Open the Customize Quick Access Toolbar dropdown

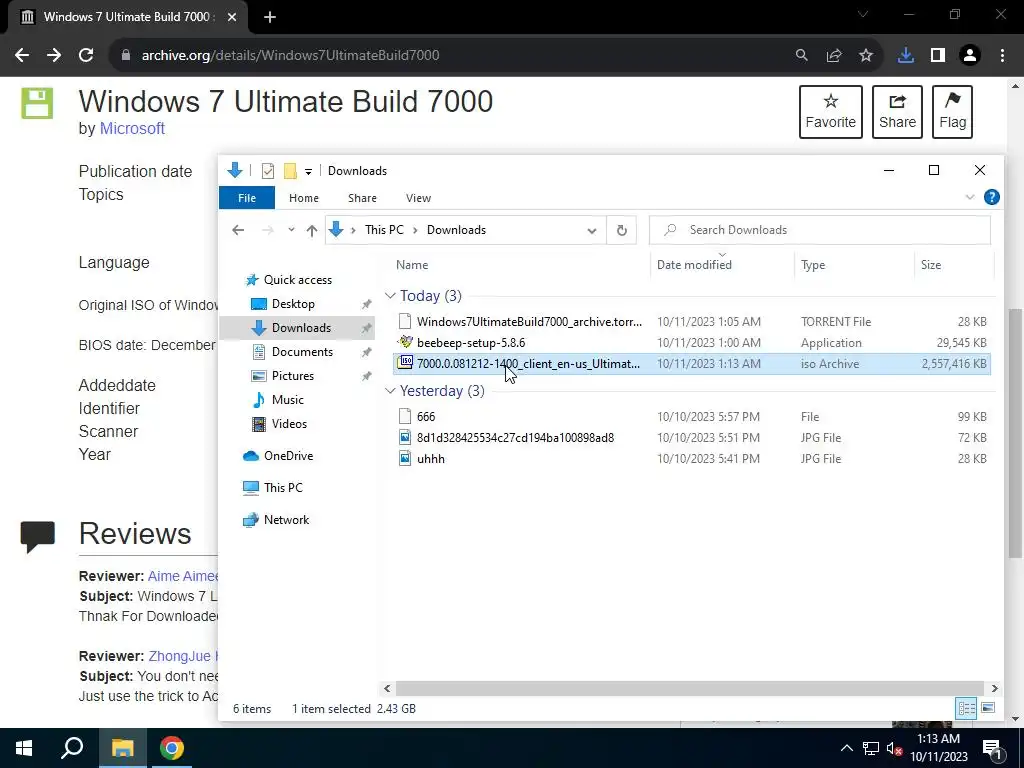point(308,172)
